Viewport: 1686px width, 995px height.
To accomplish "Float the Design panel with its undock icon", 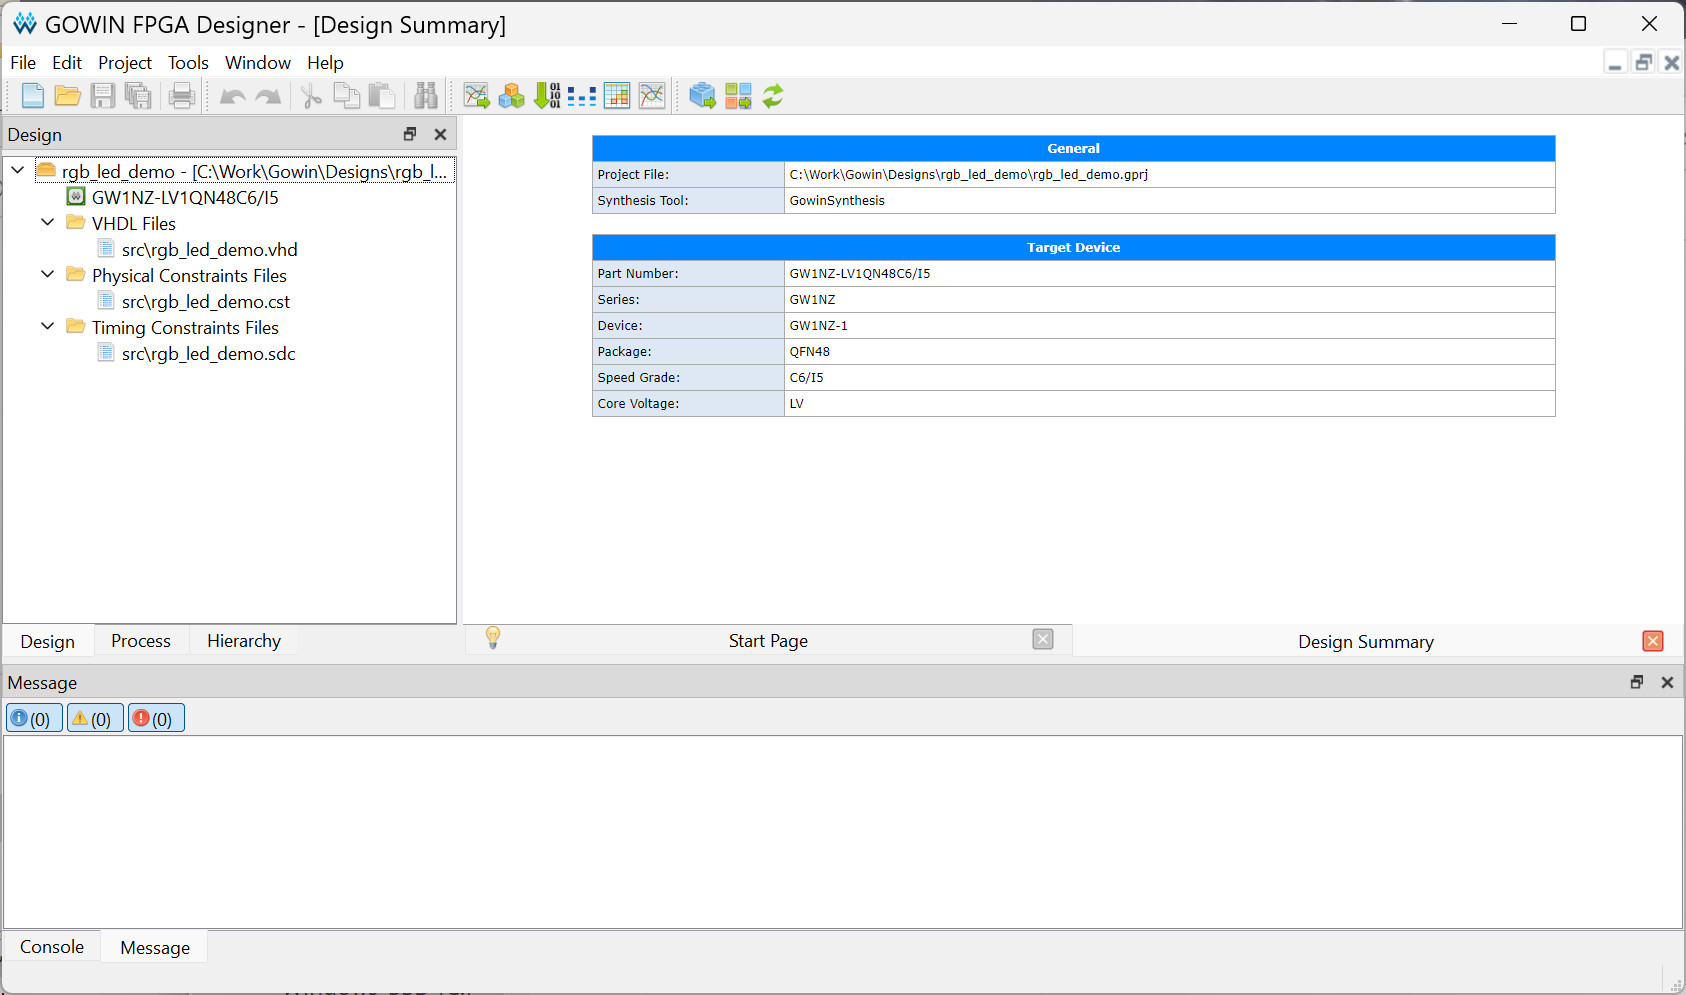I will [410, 134].
